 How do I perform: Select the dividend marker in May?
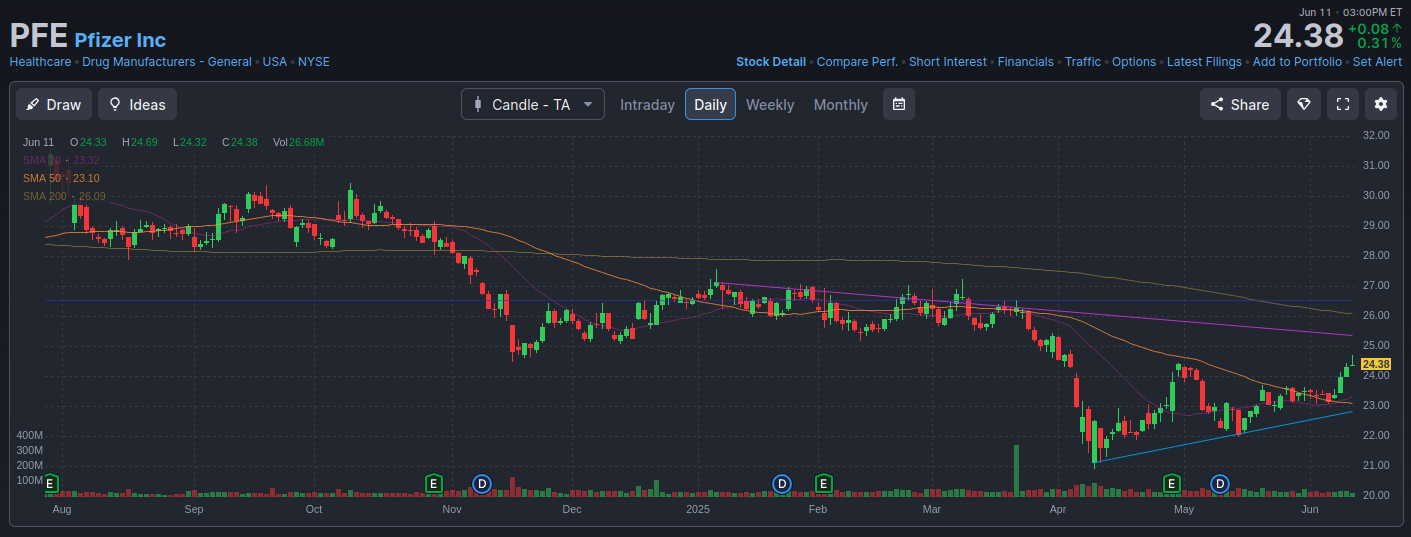1219,484
